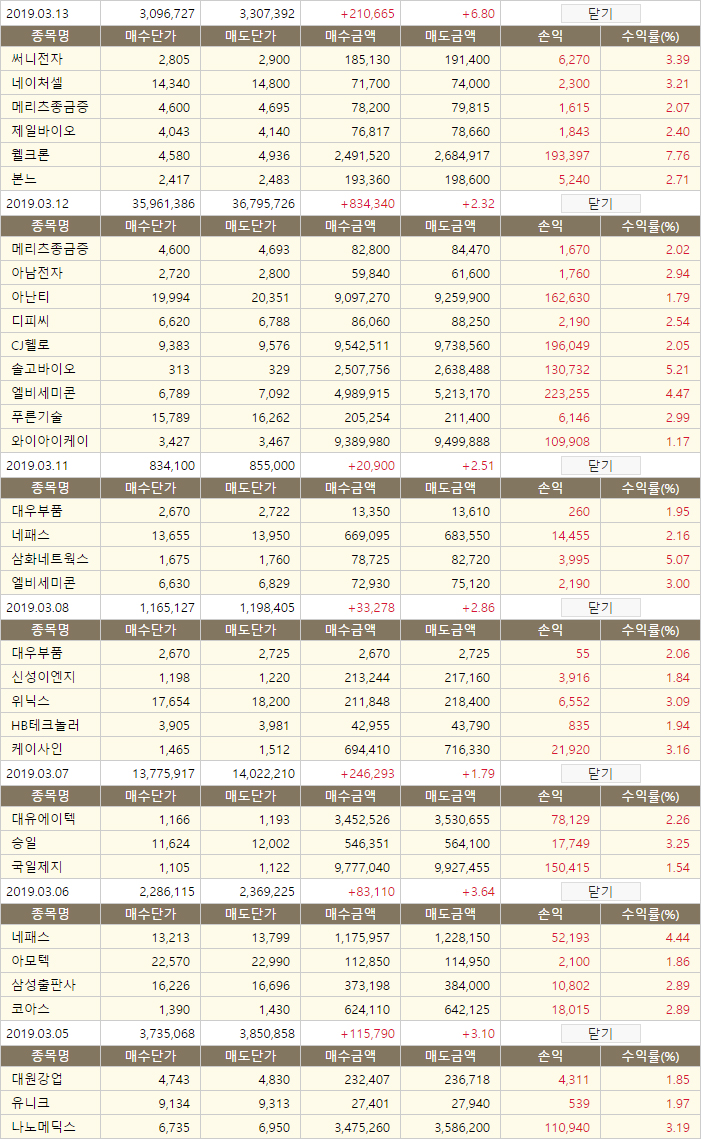Close the 2019.03.08 trade section

click(600, 607)
